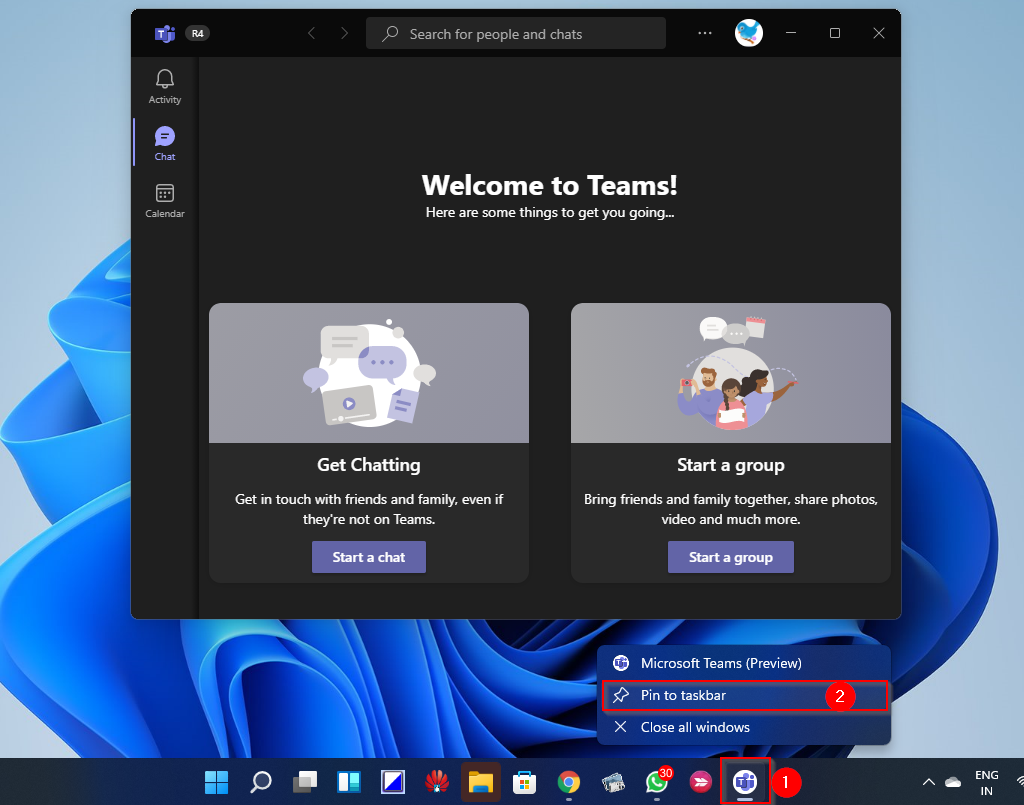Screen dimensions: 1024x805
Task: Open the ENG IN language switcher
Action: [x=986, y=782]
